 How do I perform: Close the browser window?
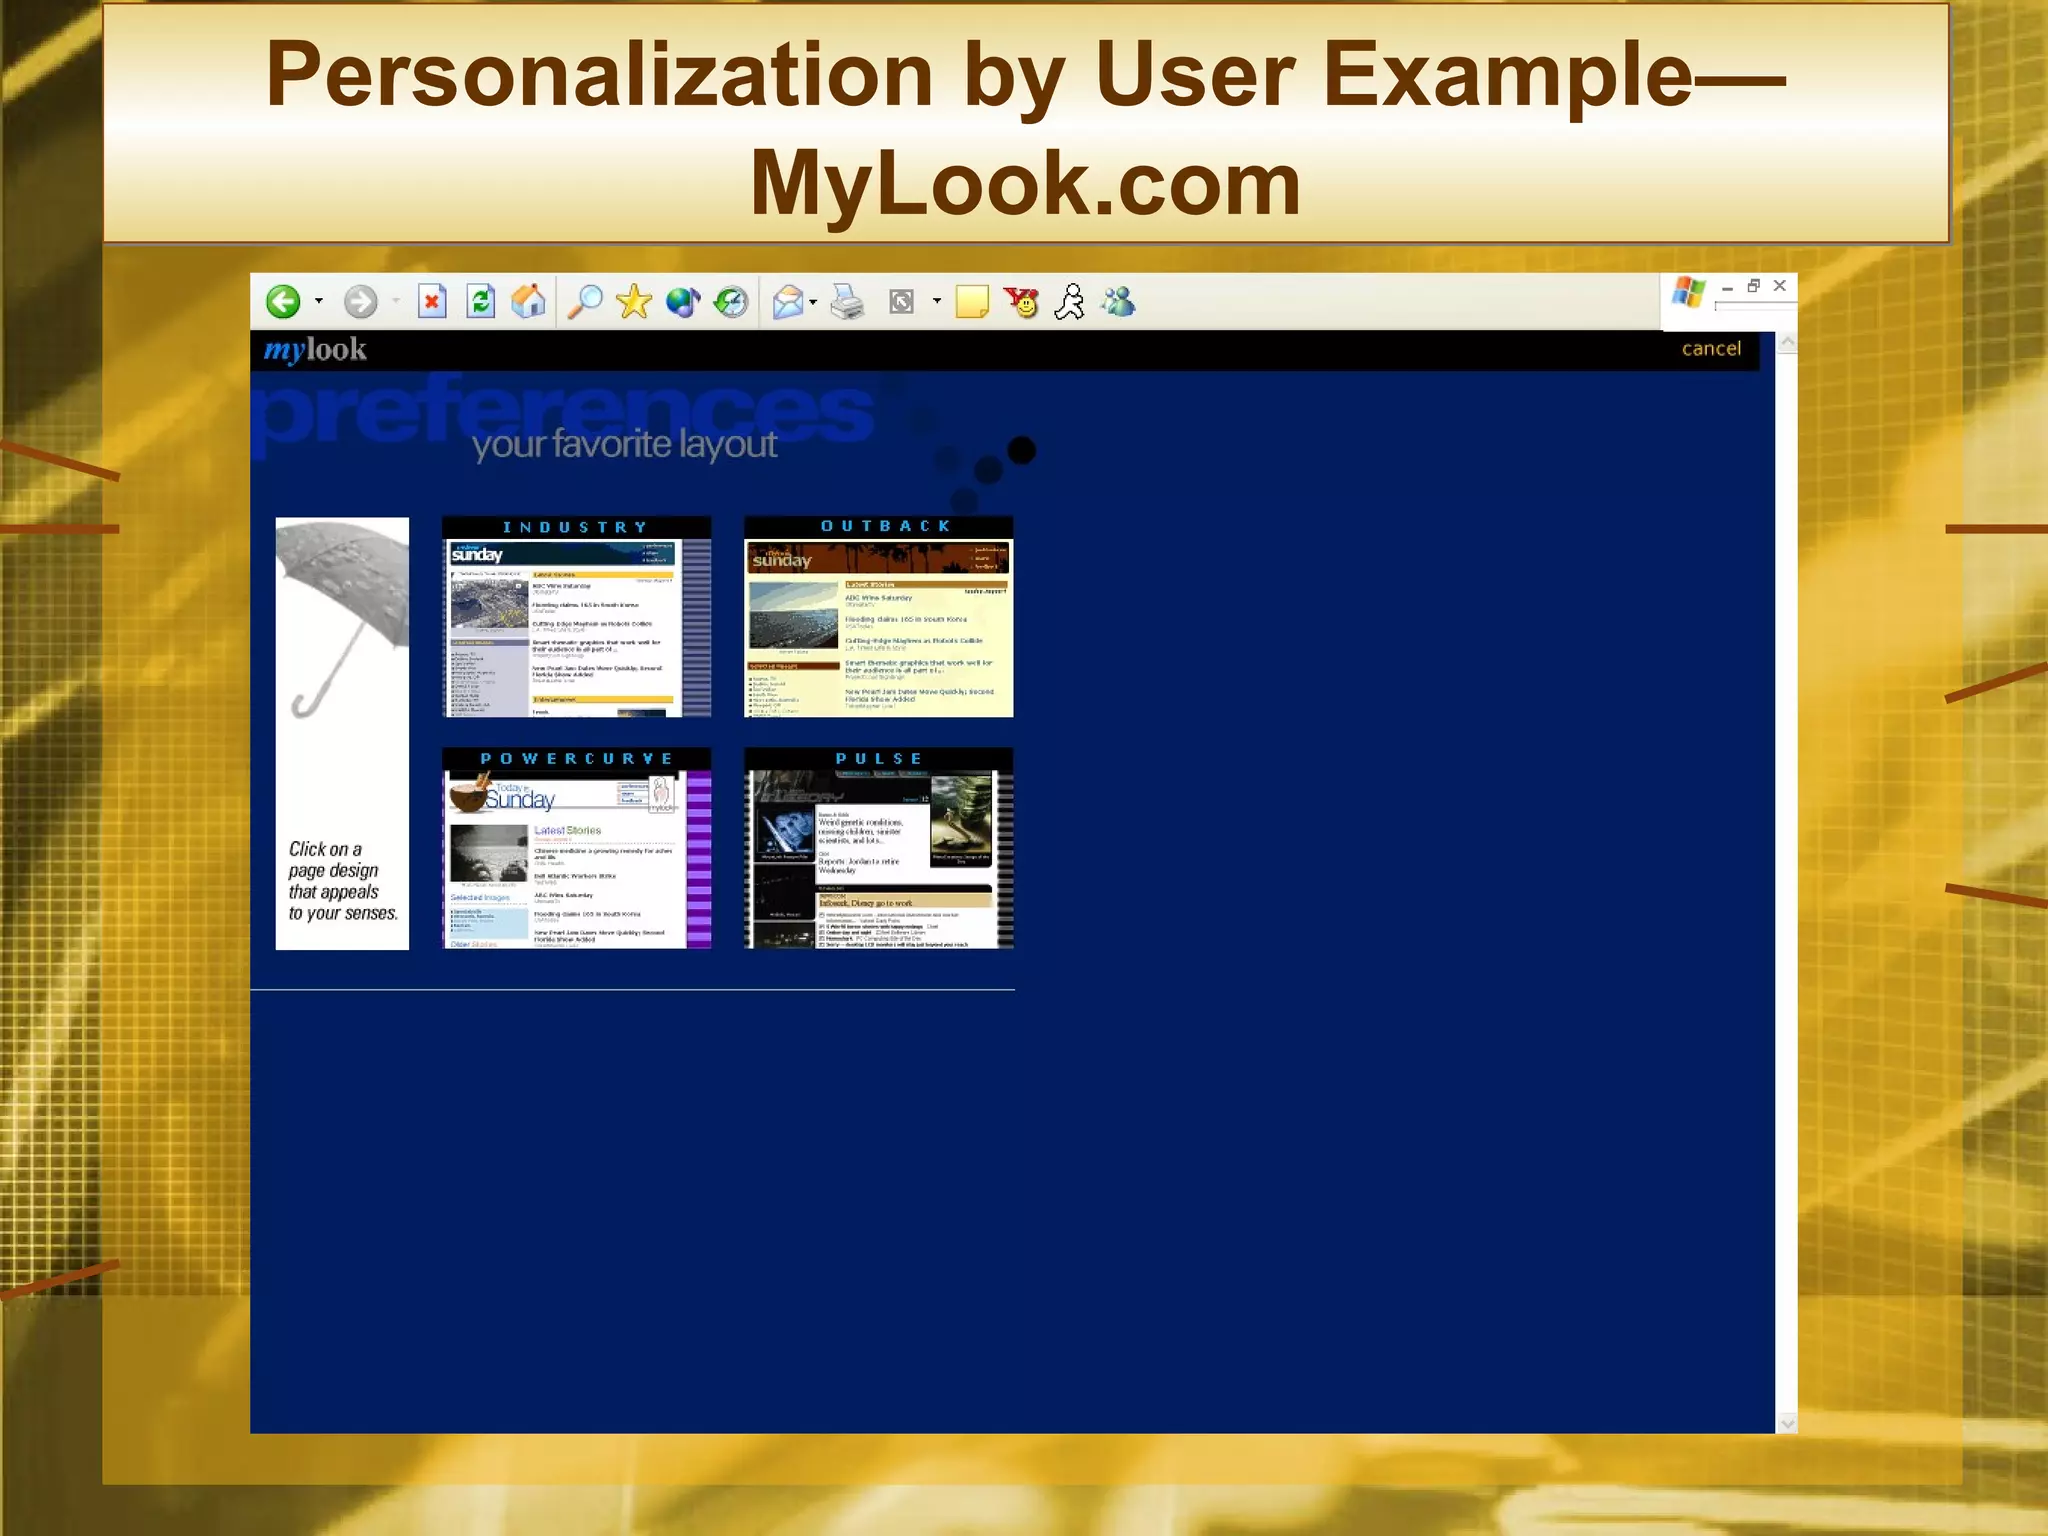[x=1780, y=286]
